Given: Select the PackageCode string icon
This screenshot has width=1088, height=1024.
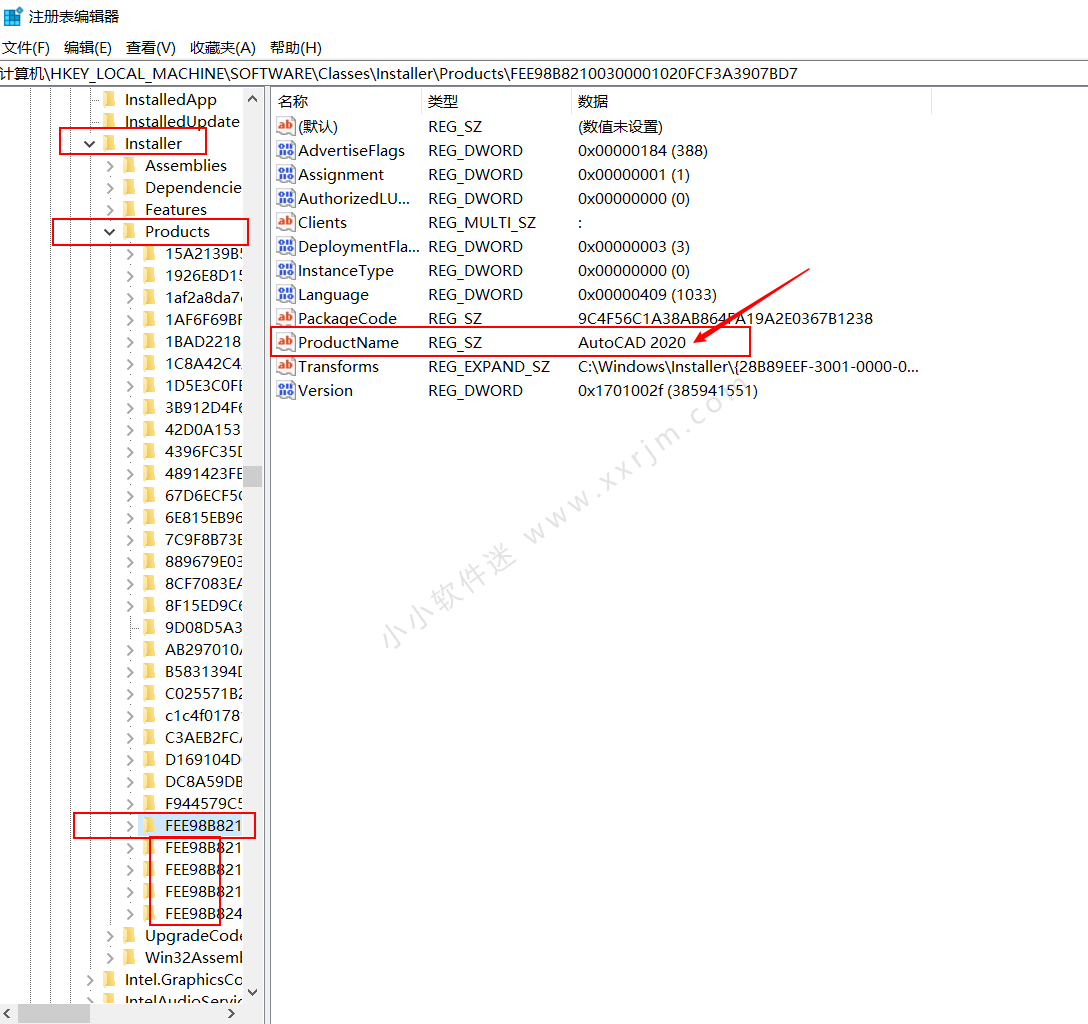Looking at the screenshot, I should tap(285, 318).
